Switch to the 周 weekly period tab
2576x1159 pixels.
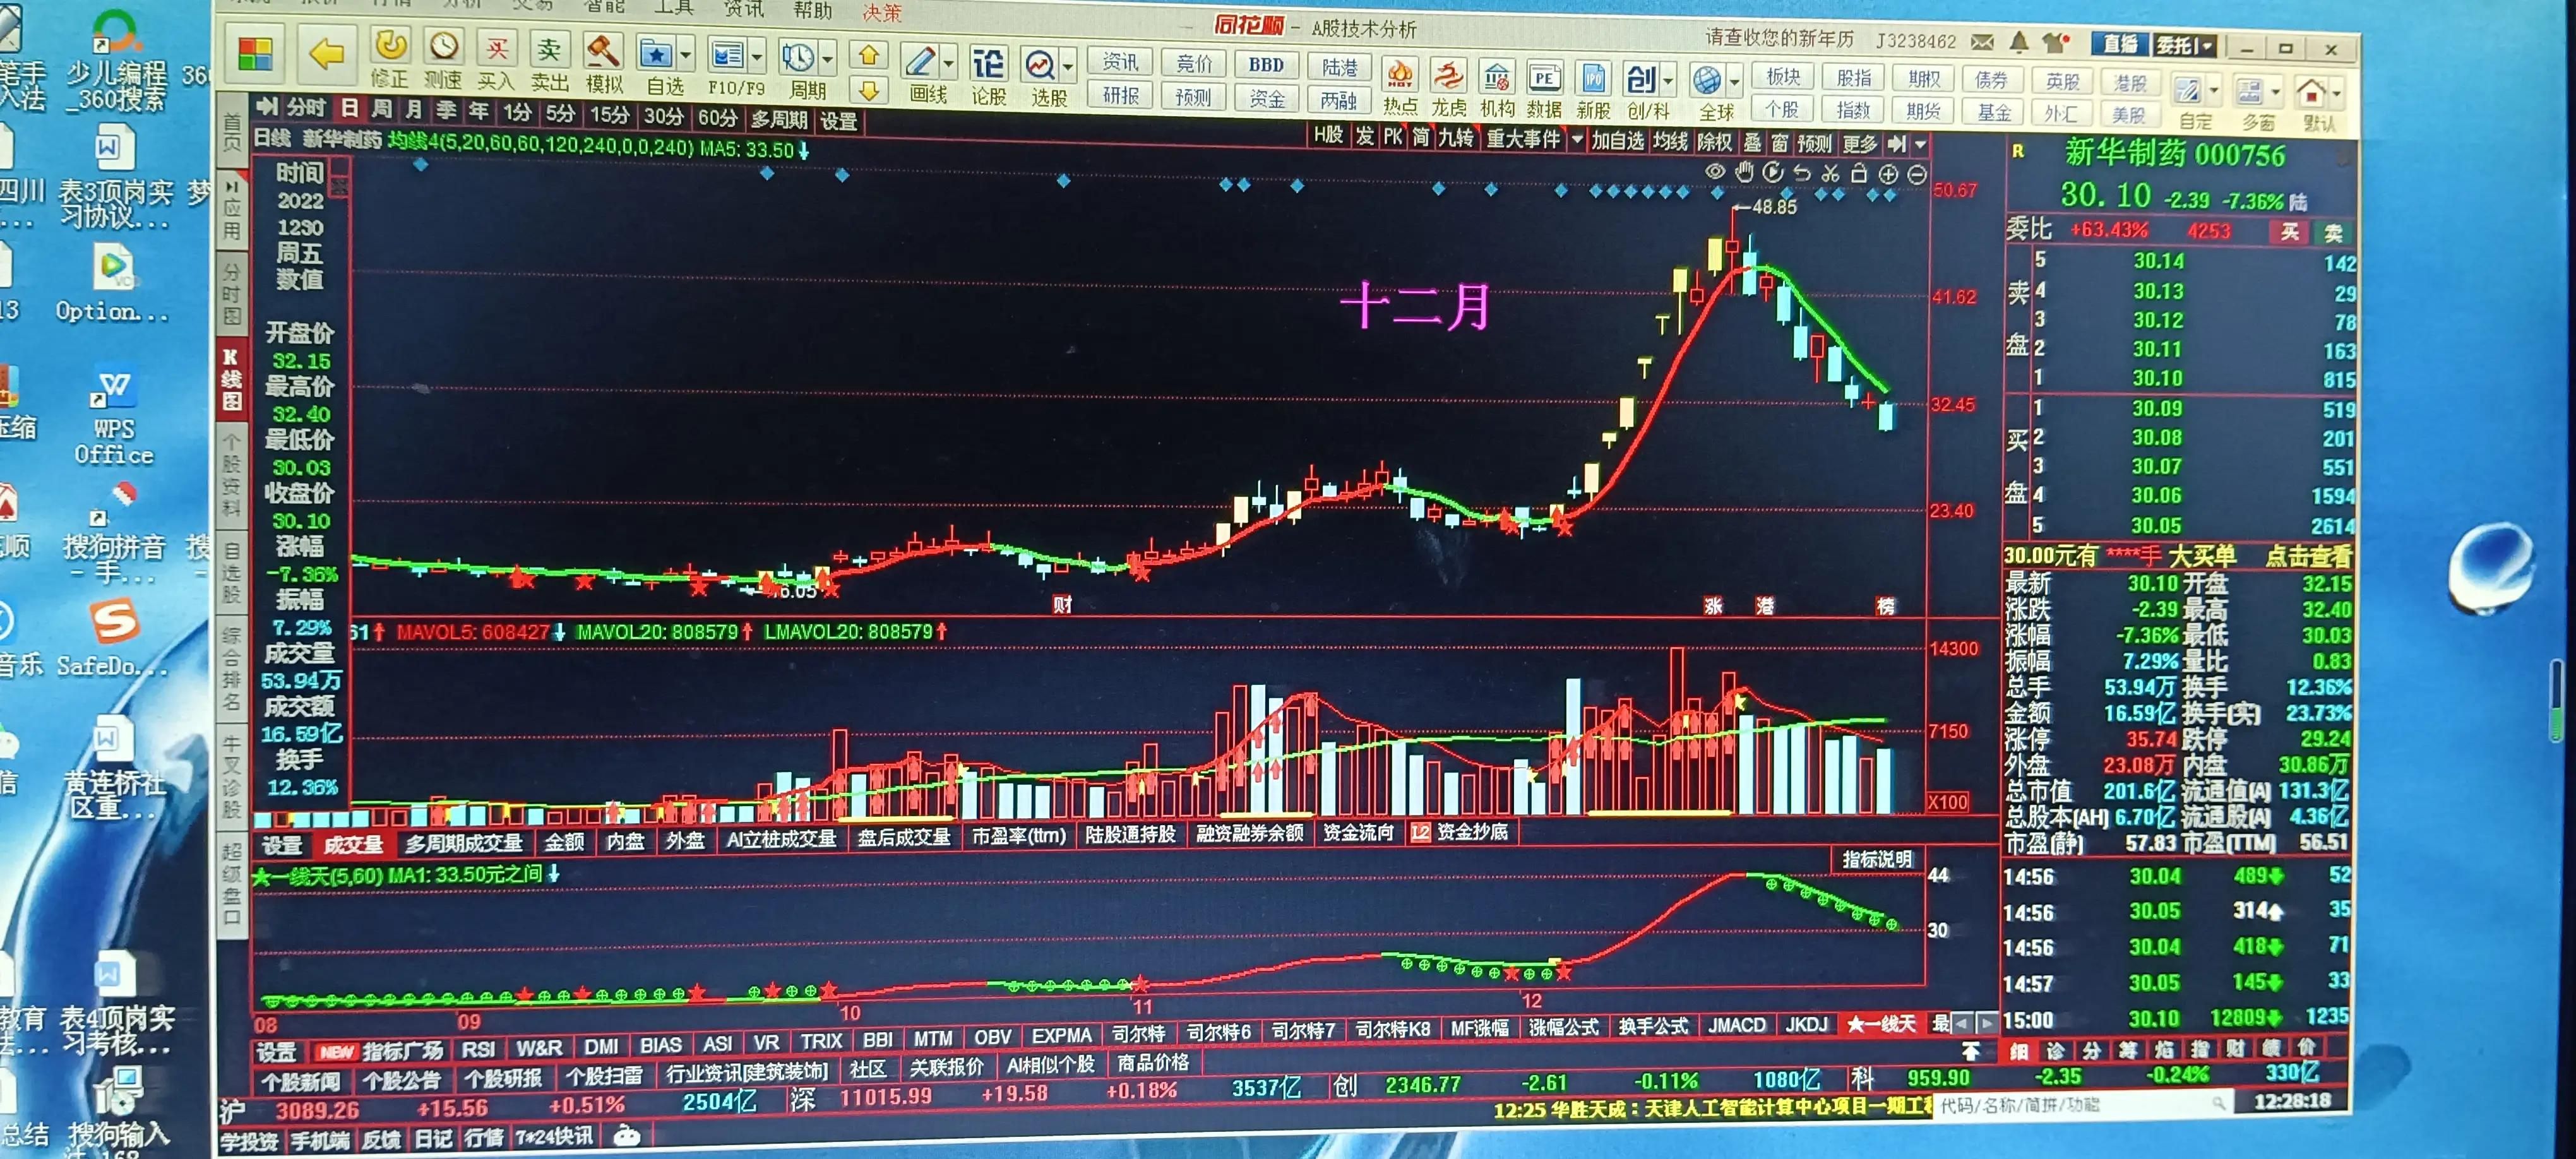[381, 109]
